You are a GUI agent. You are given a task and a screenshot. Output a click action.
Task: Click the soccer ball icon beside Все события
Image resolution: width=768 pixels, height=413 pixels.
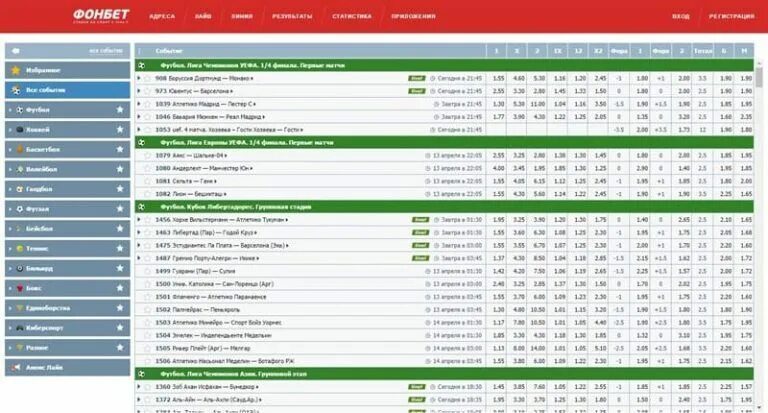pyautogui.click(x=16, y=90)
